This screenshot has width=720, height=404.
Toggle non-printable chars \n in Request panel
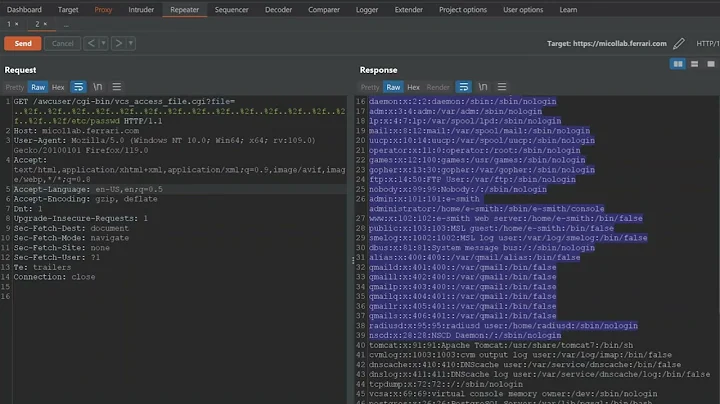[98, 87]
